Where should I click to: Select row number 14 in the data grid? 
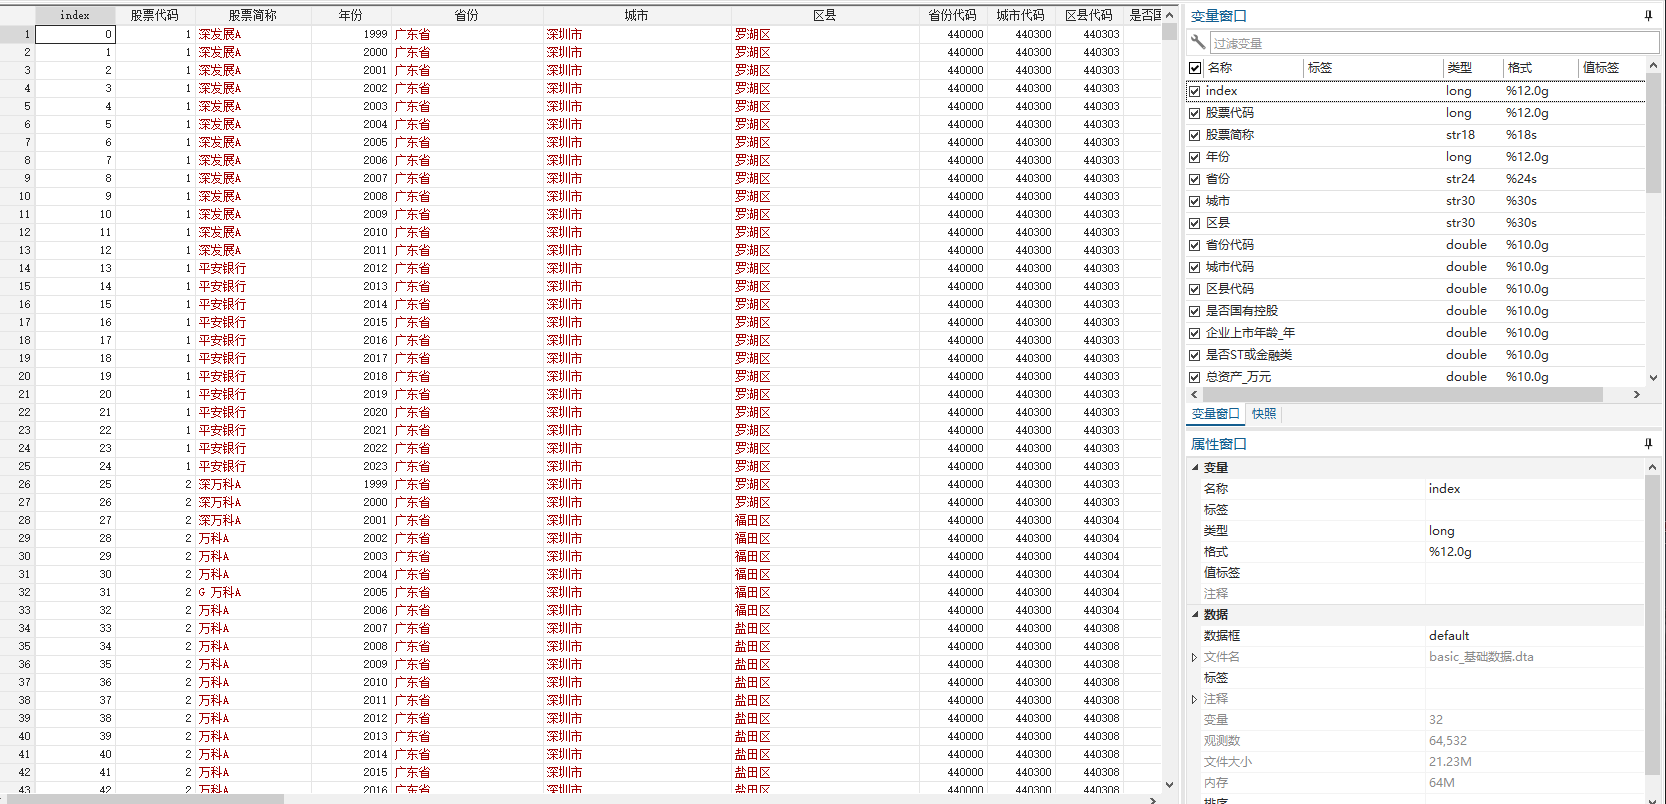coord(17,268)
